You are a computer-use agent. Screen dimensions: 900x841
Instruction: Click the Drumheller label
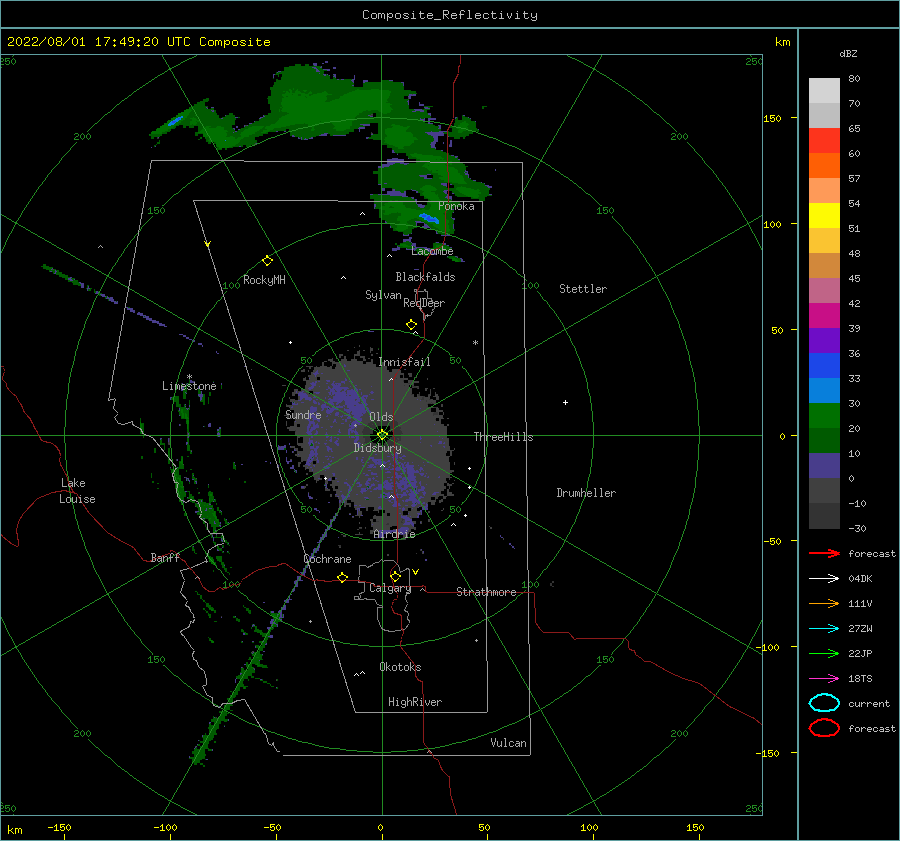pyautogui.click(x=586, y=493)
